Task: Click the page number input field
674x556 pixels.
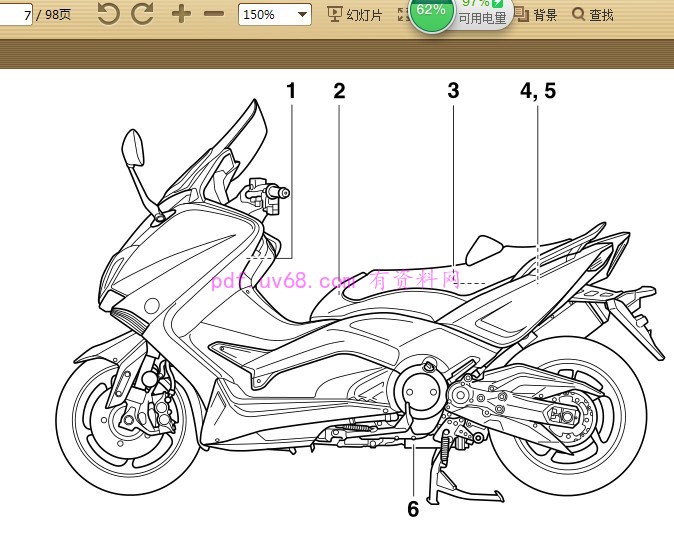Action: click(15, 15)
